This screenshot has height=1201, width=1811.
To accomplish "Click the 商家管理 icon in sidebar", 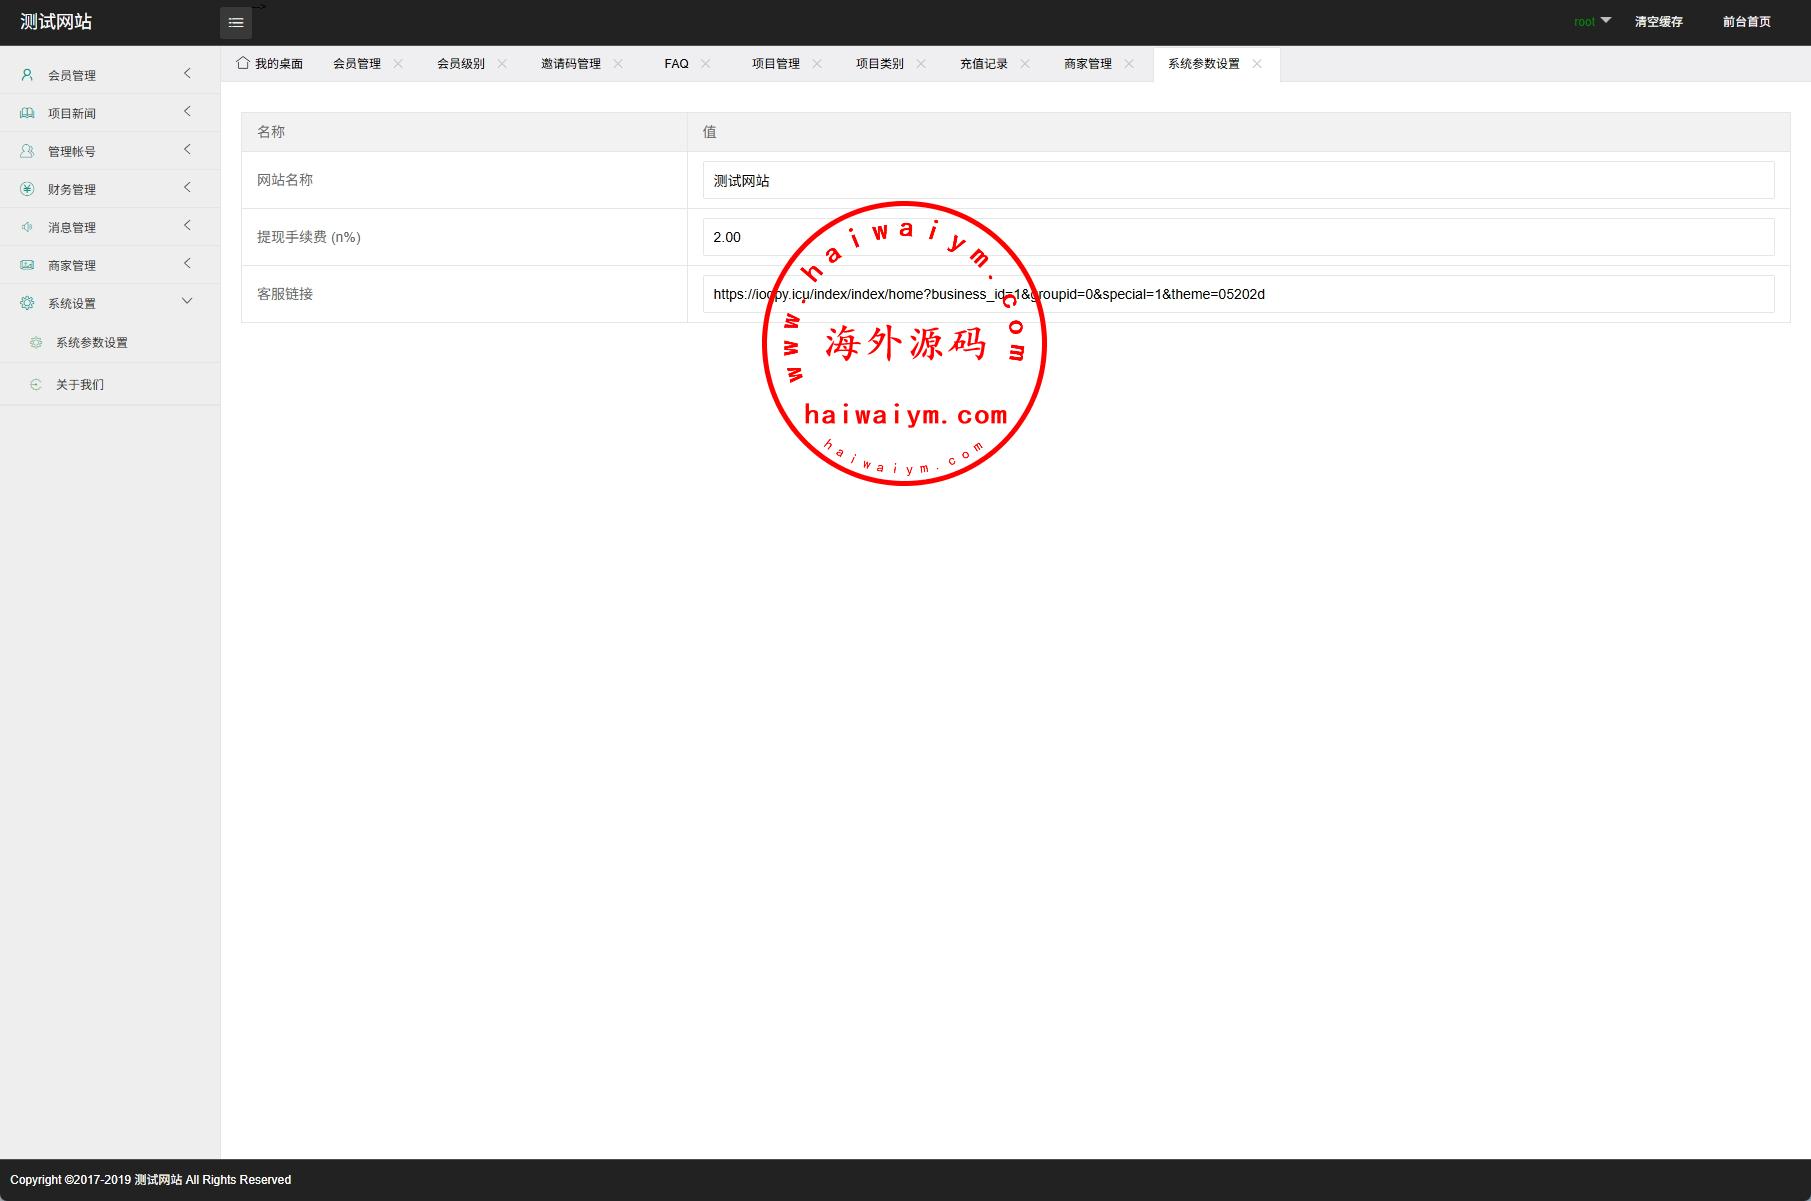I will tap(27, 265).
